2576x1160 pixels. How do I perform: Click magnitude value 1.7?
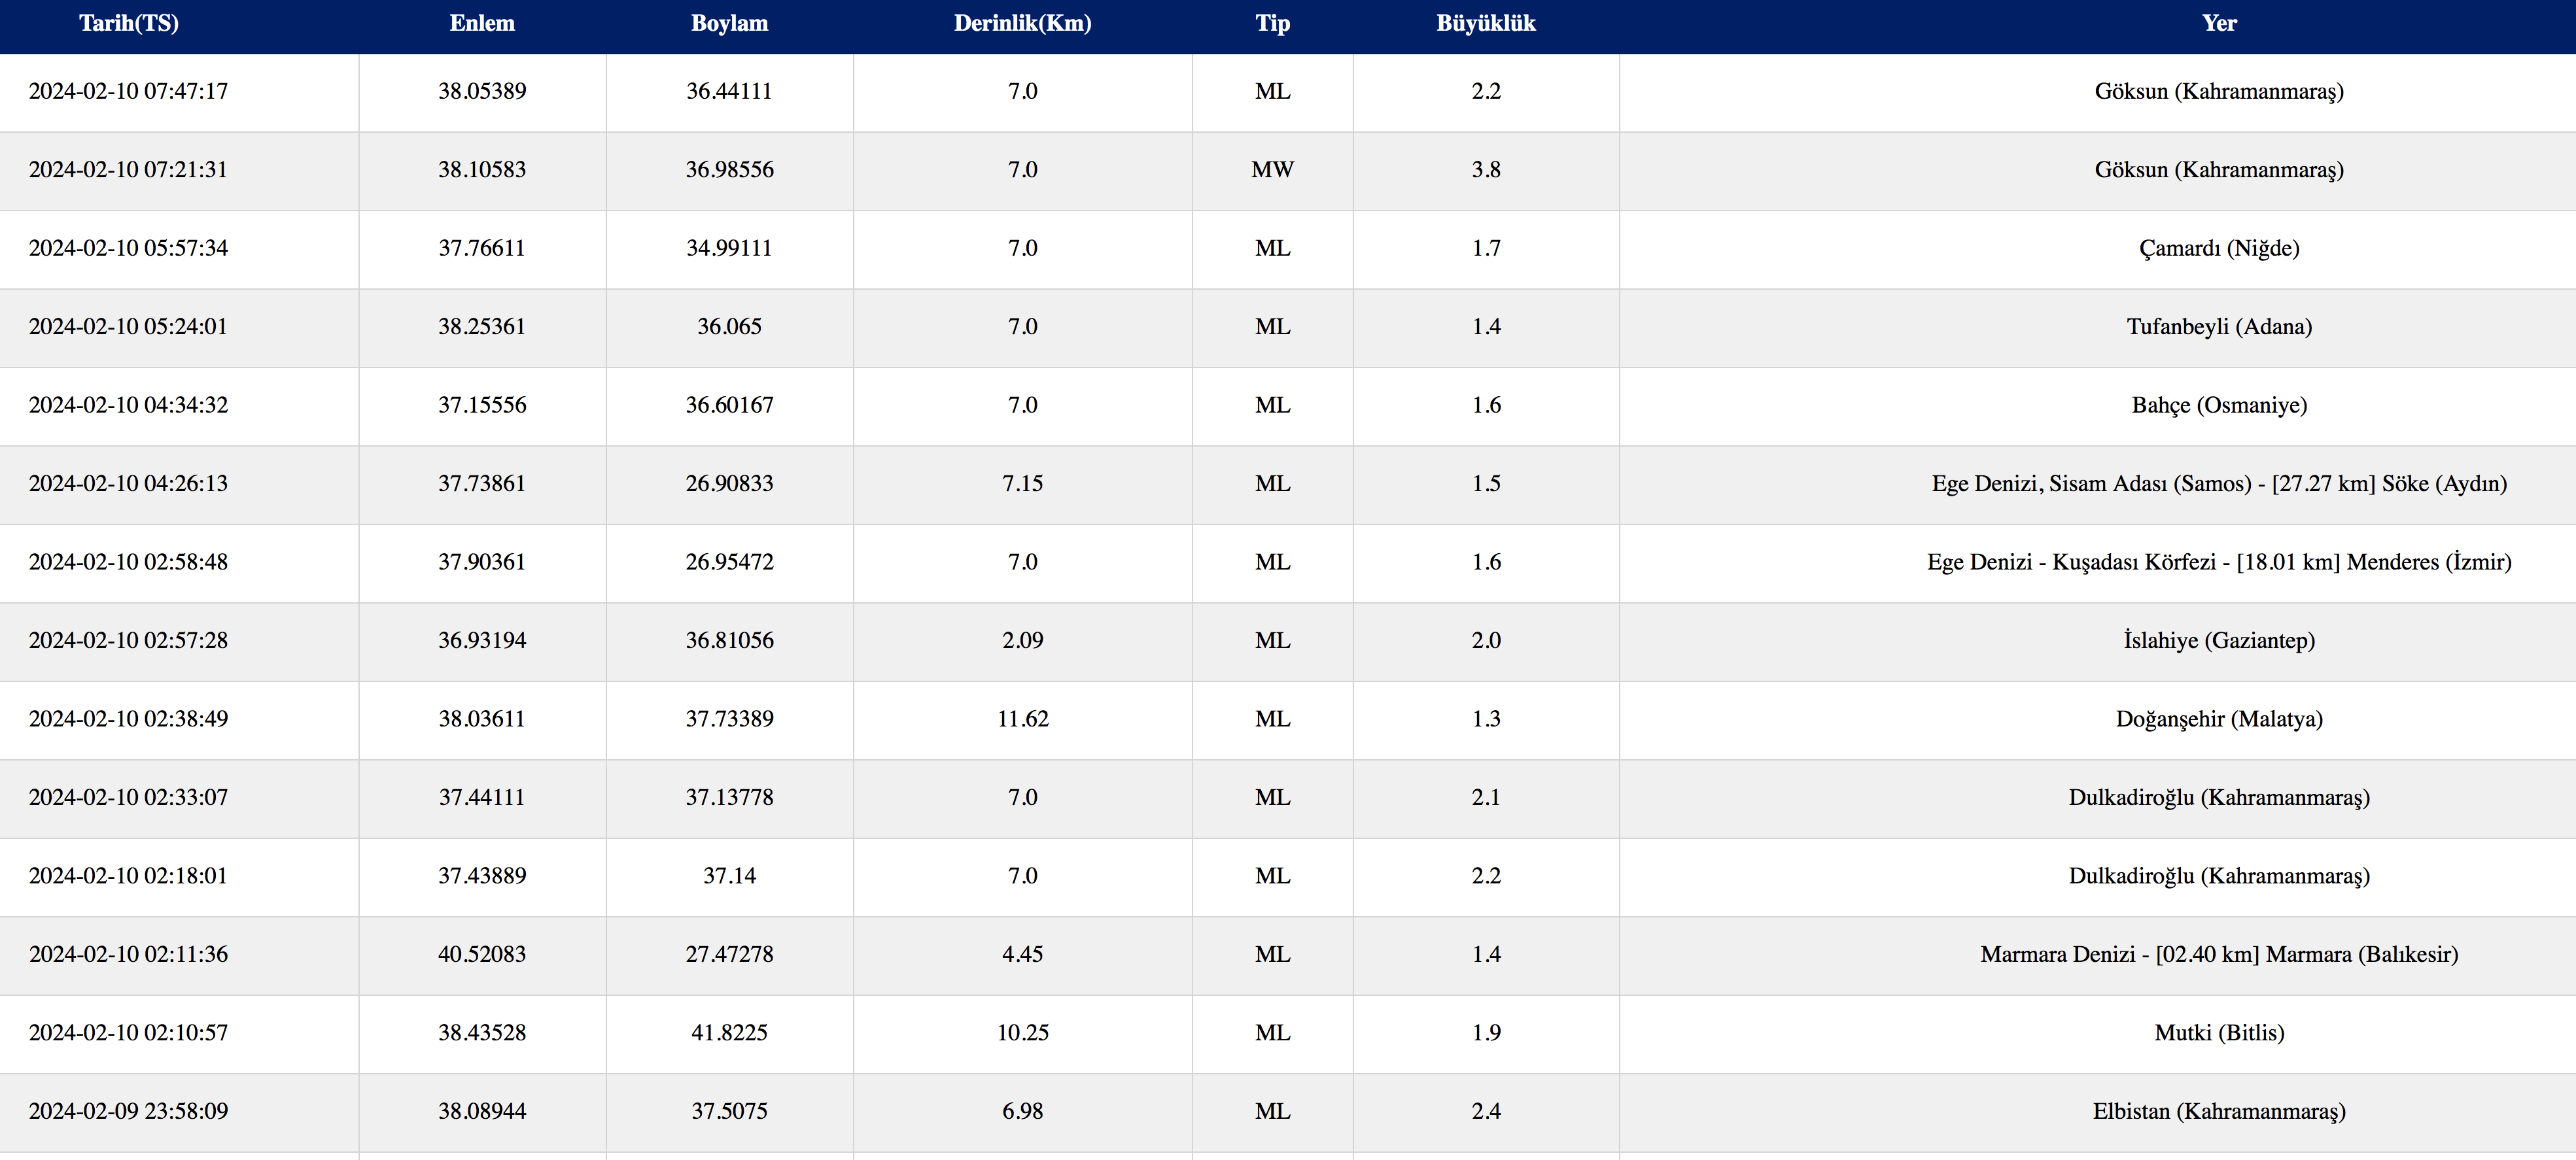(x=1486, y=248)
